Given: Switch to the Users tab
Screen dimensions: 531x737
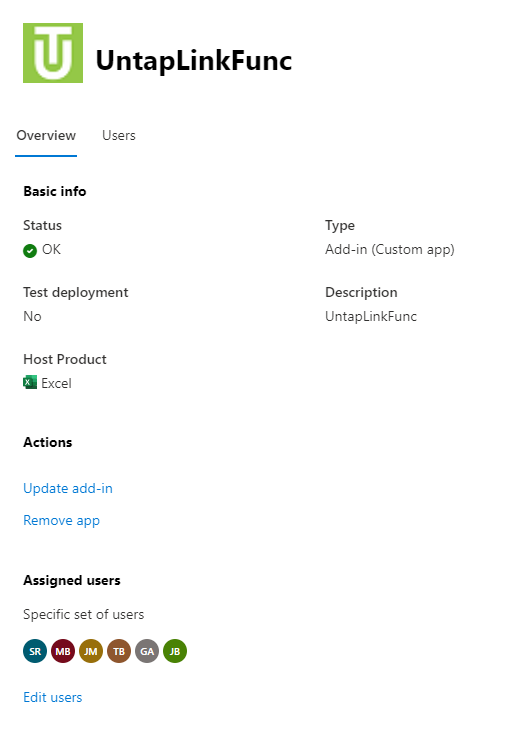Looking at the screenshot, I should (119, 135).
